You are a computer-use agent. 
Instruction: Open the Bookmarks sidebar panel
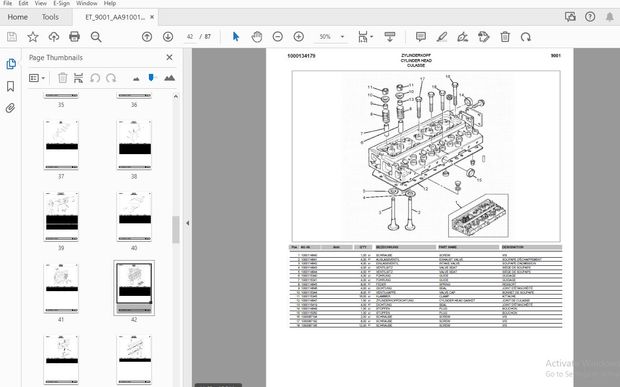[x=10, y=86]
